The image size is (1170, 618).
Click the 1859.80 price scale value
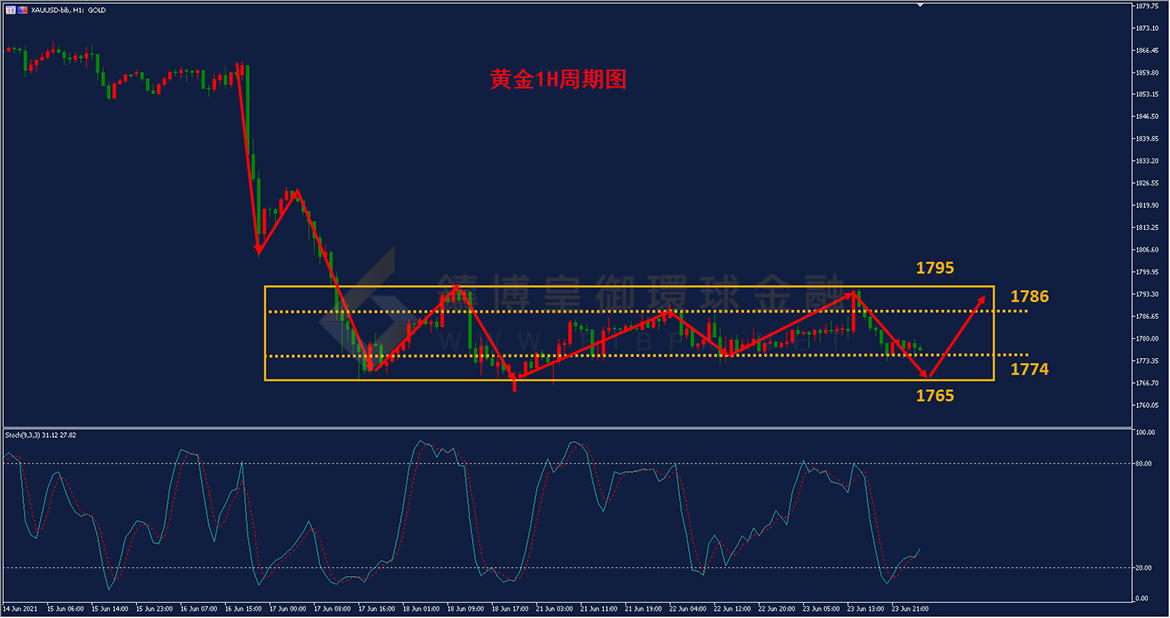(1147, 72)
